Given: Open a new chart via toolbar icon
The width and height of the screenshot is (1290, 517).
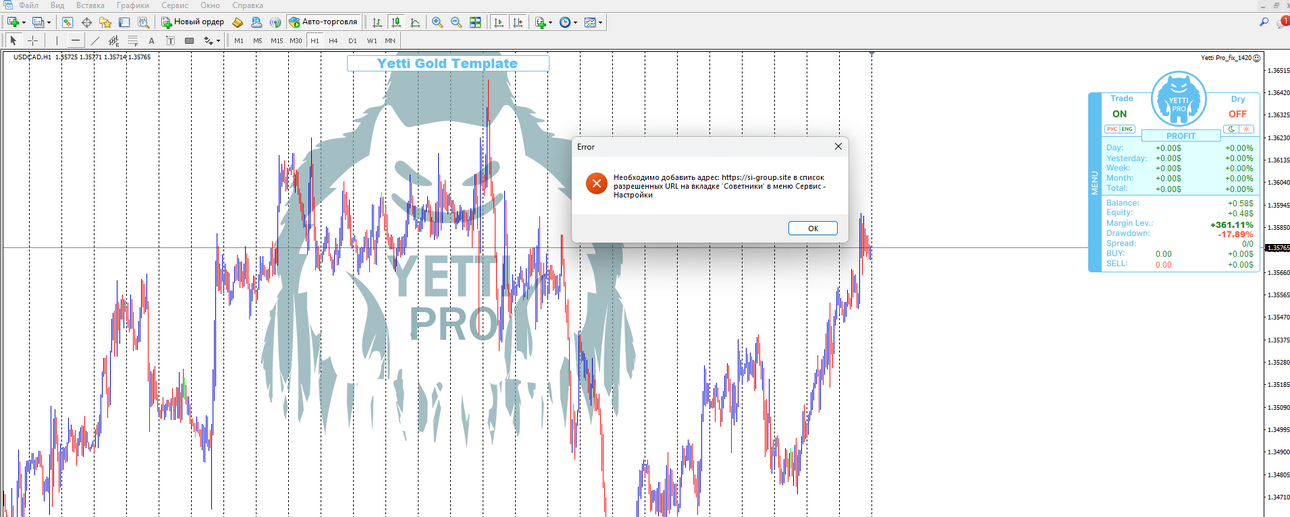Looking at the screenshot, I should tap(13, 22).
